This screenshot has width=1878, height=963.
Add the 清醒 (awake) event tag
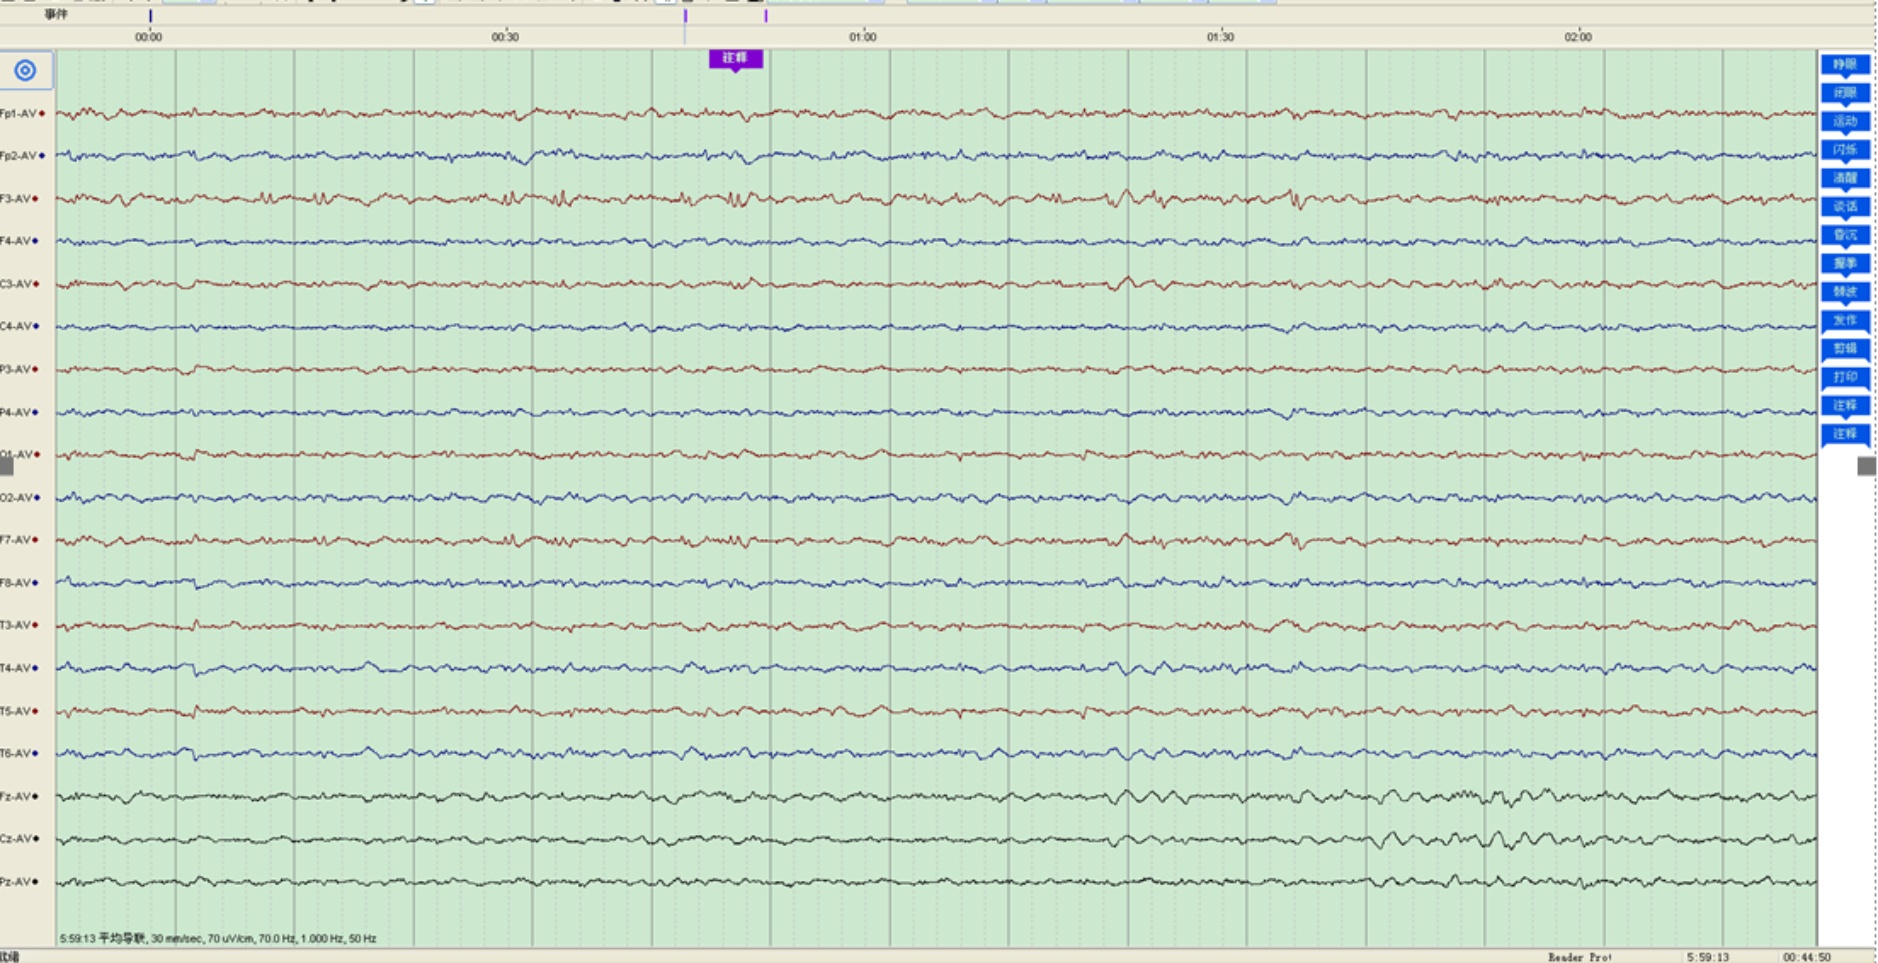tap(1844, 178)
